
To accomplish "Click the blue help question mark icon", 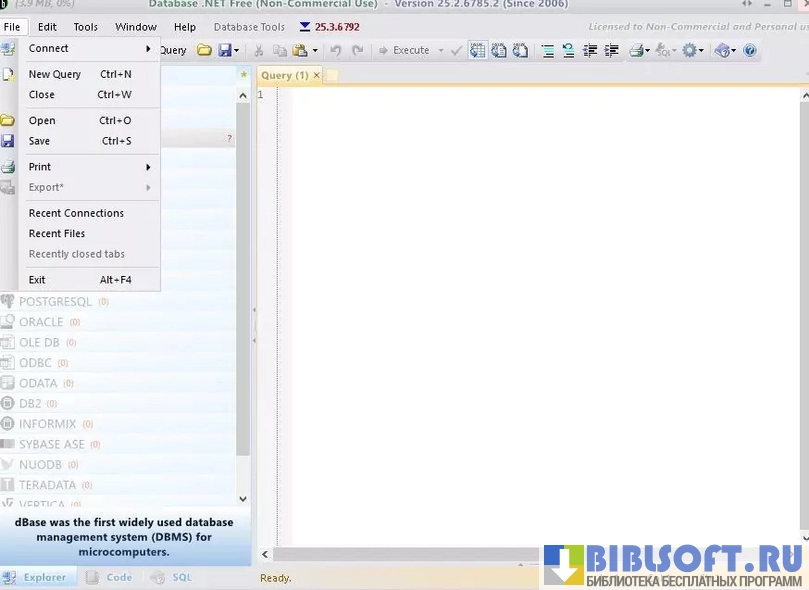I will tap(750, 50).
